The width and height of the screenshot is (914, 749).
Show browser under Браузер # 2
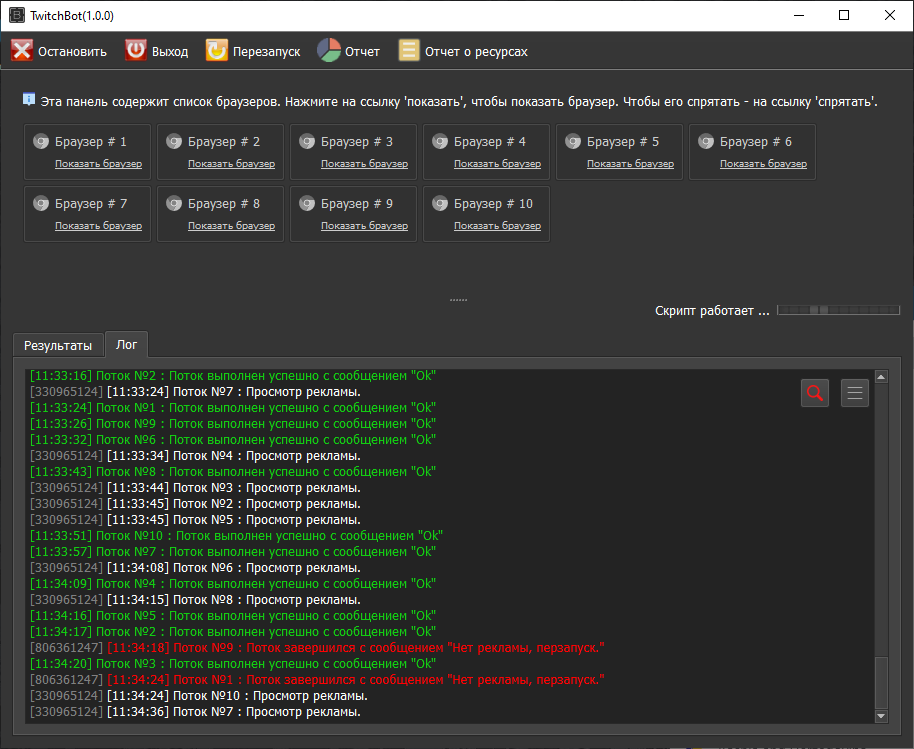click(x=231, y=164)
